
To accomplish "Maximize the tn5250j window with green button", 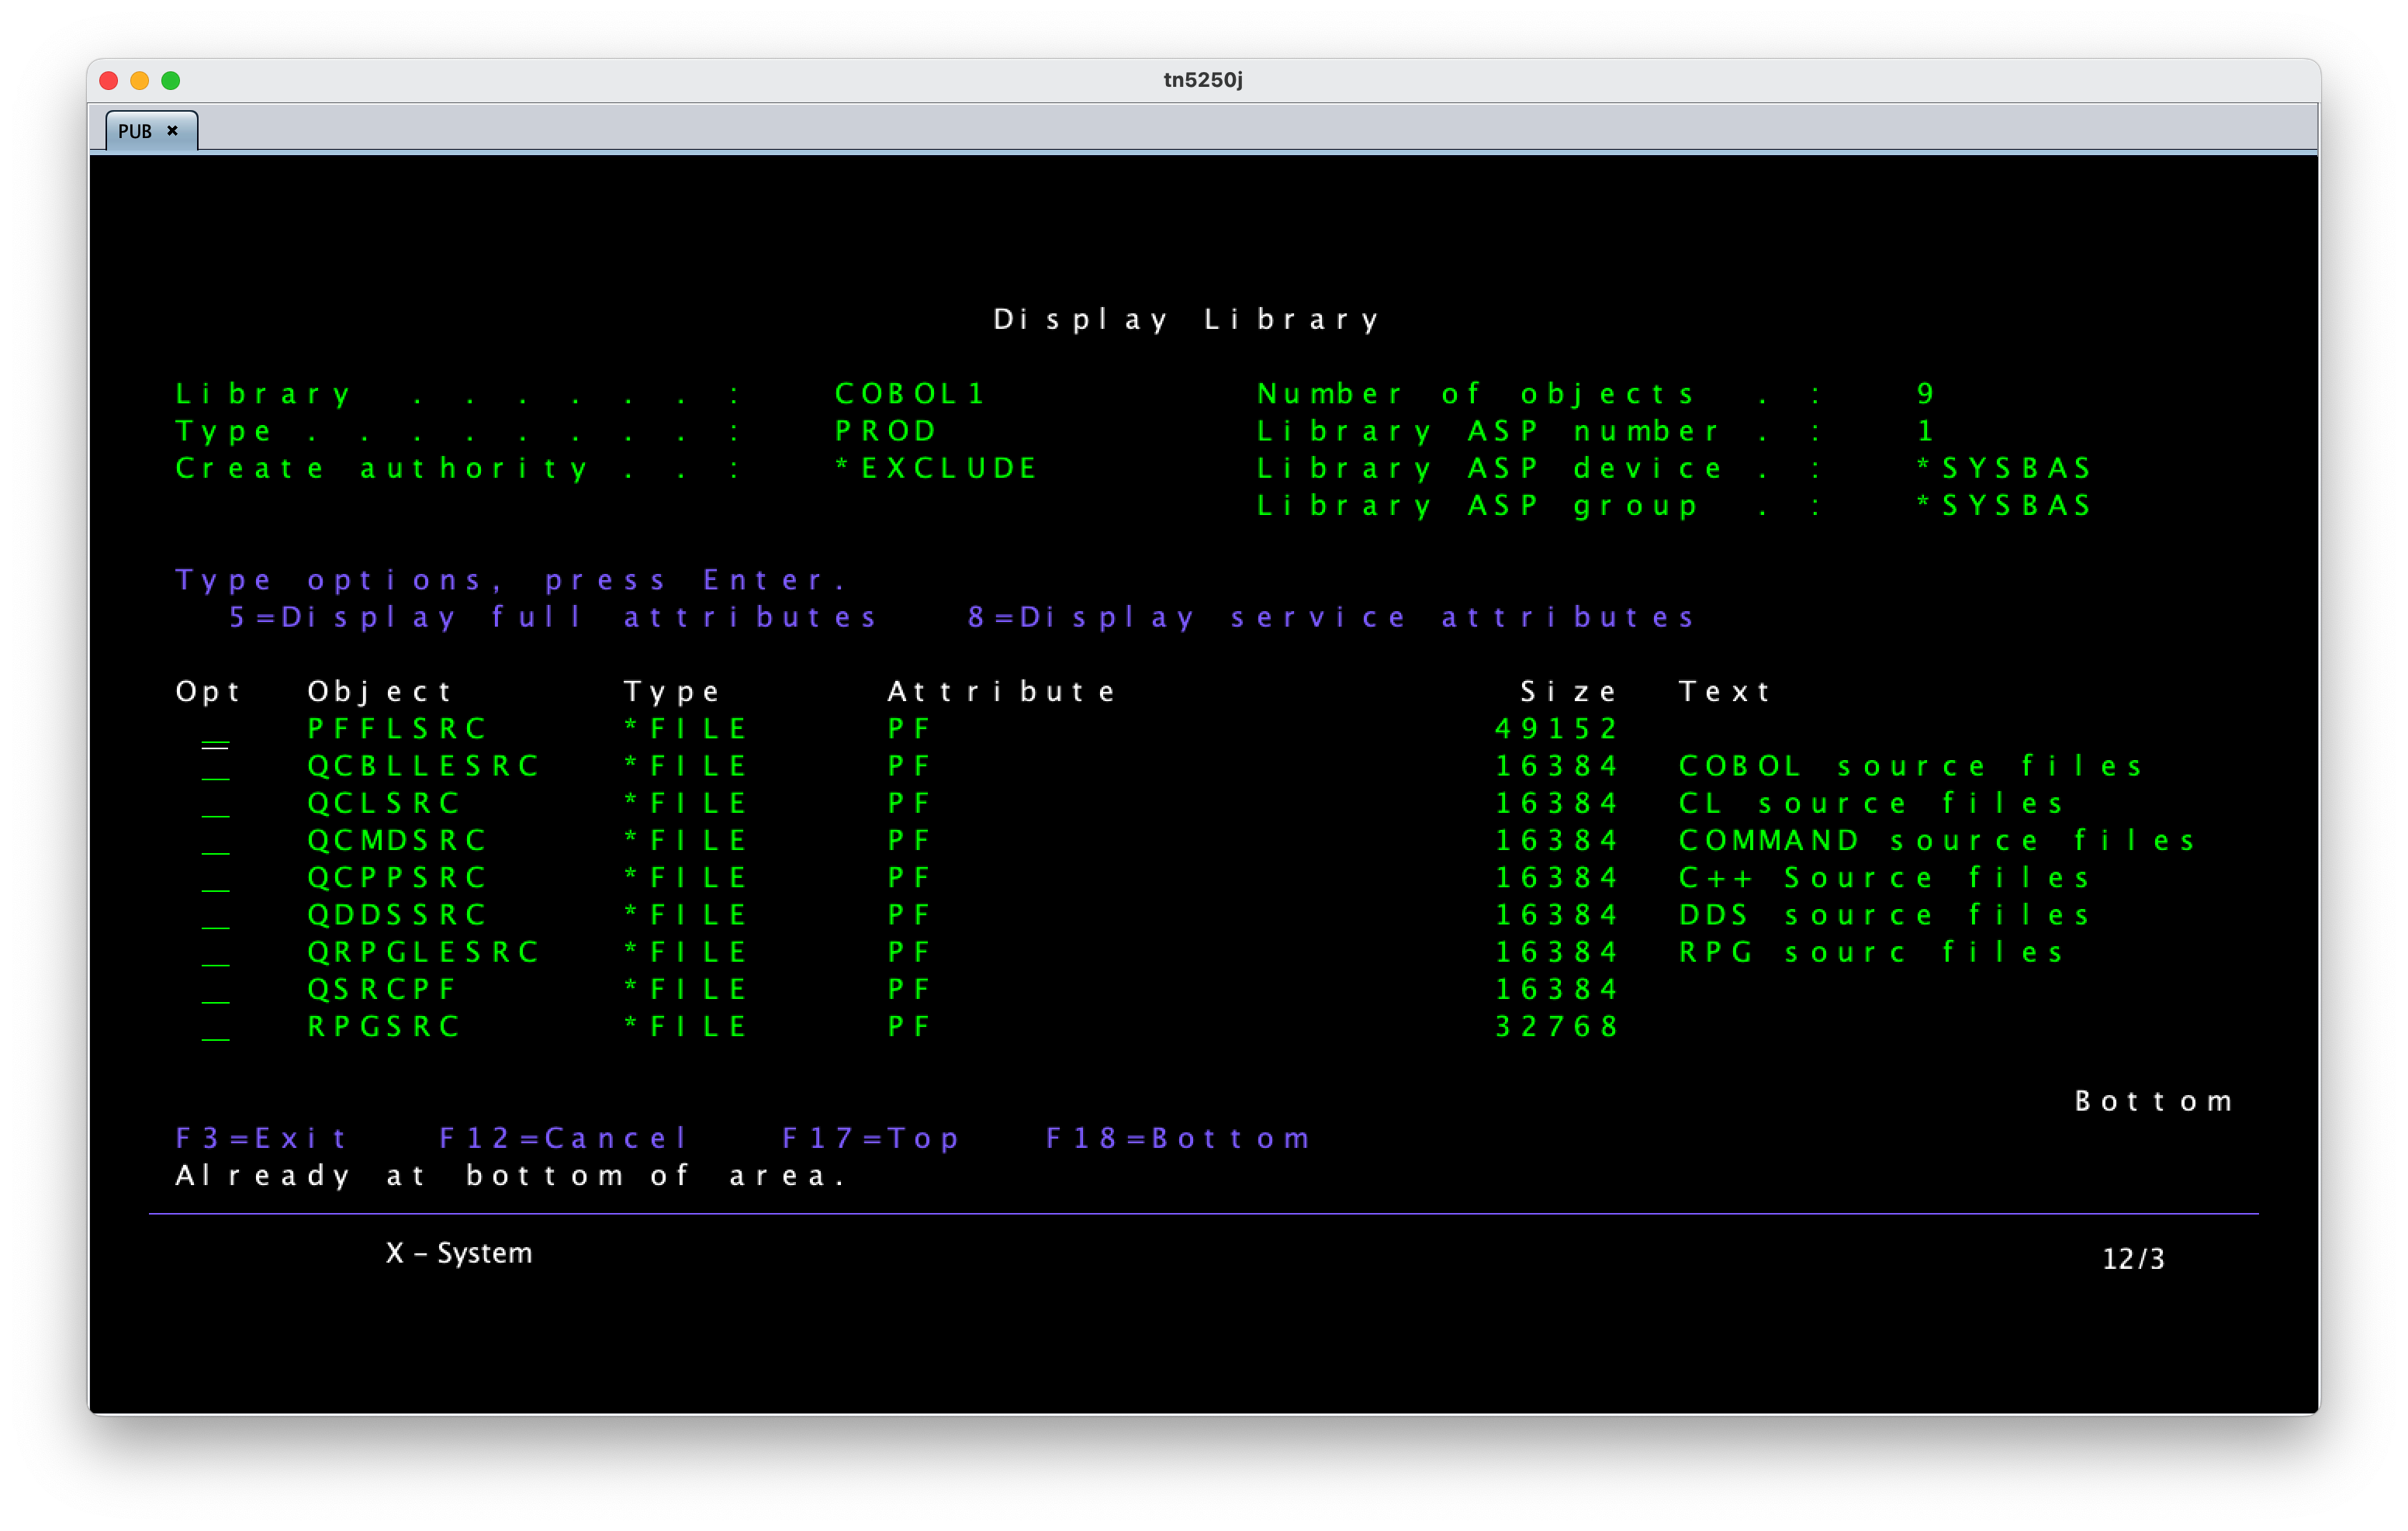I will tap(171, 80).
